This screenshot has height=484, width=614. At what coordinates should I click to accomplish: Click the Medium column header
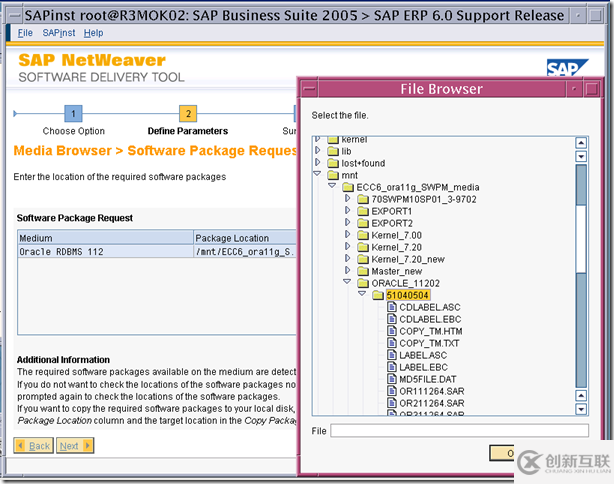106,238
